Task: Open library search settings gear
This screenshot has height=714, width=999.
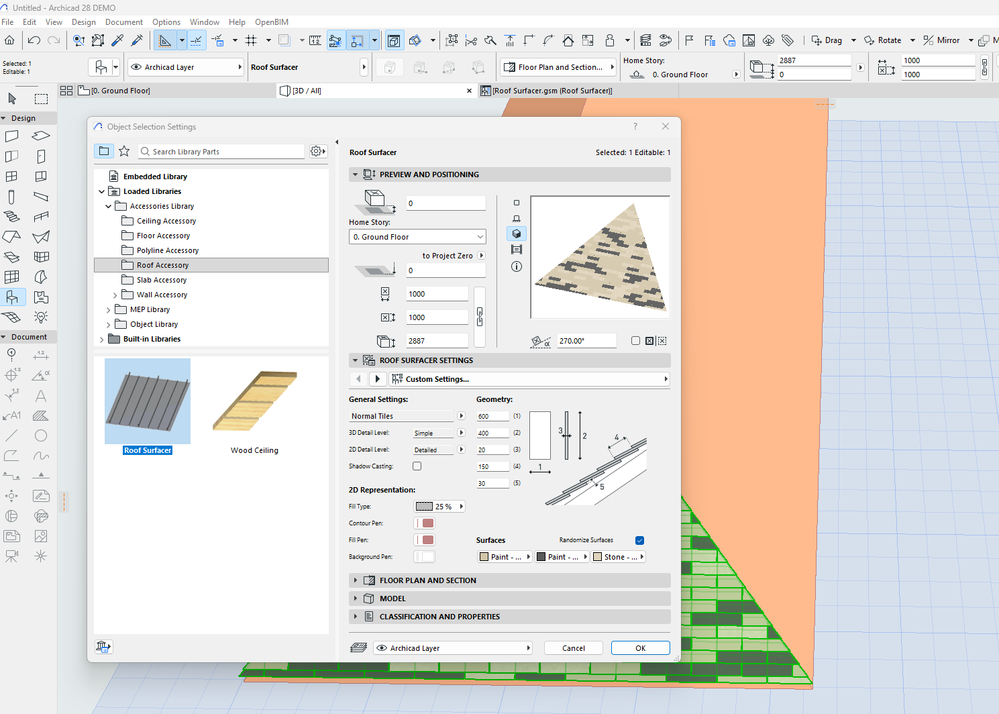Action: (317, 151)
